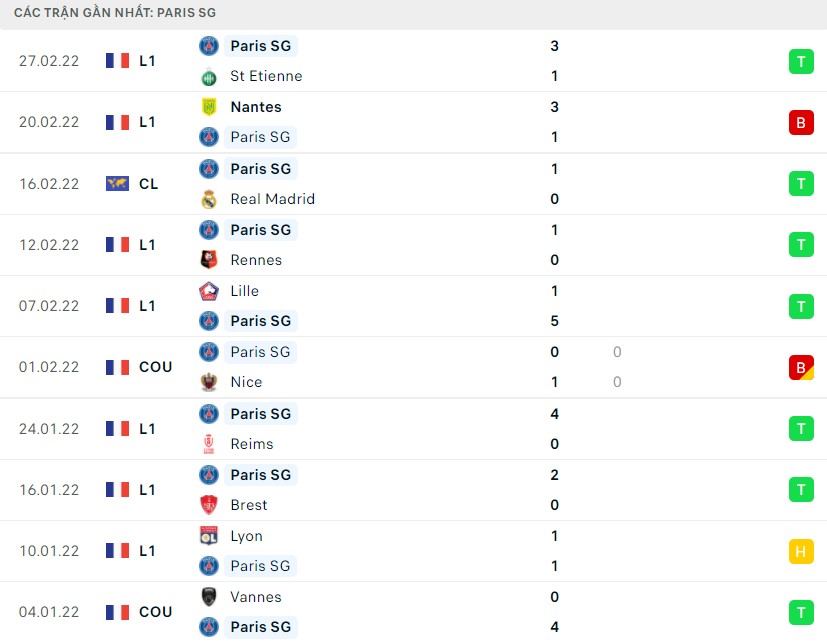Click the green T badge for St Etienne match
Viewport: 827px width, 642px height.
[x=801, y=61]
